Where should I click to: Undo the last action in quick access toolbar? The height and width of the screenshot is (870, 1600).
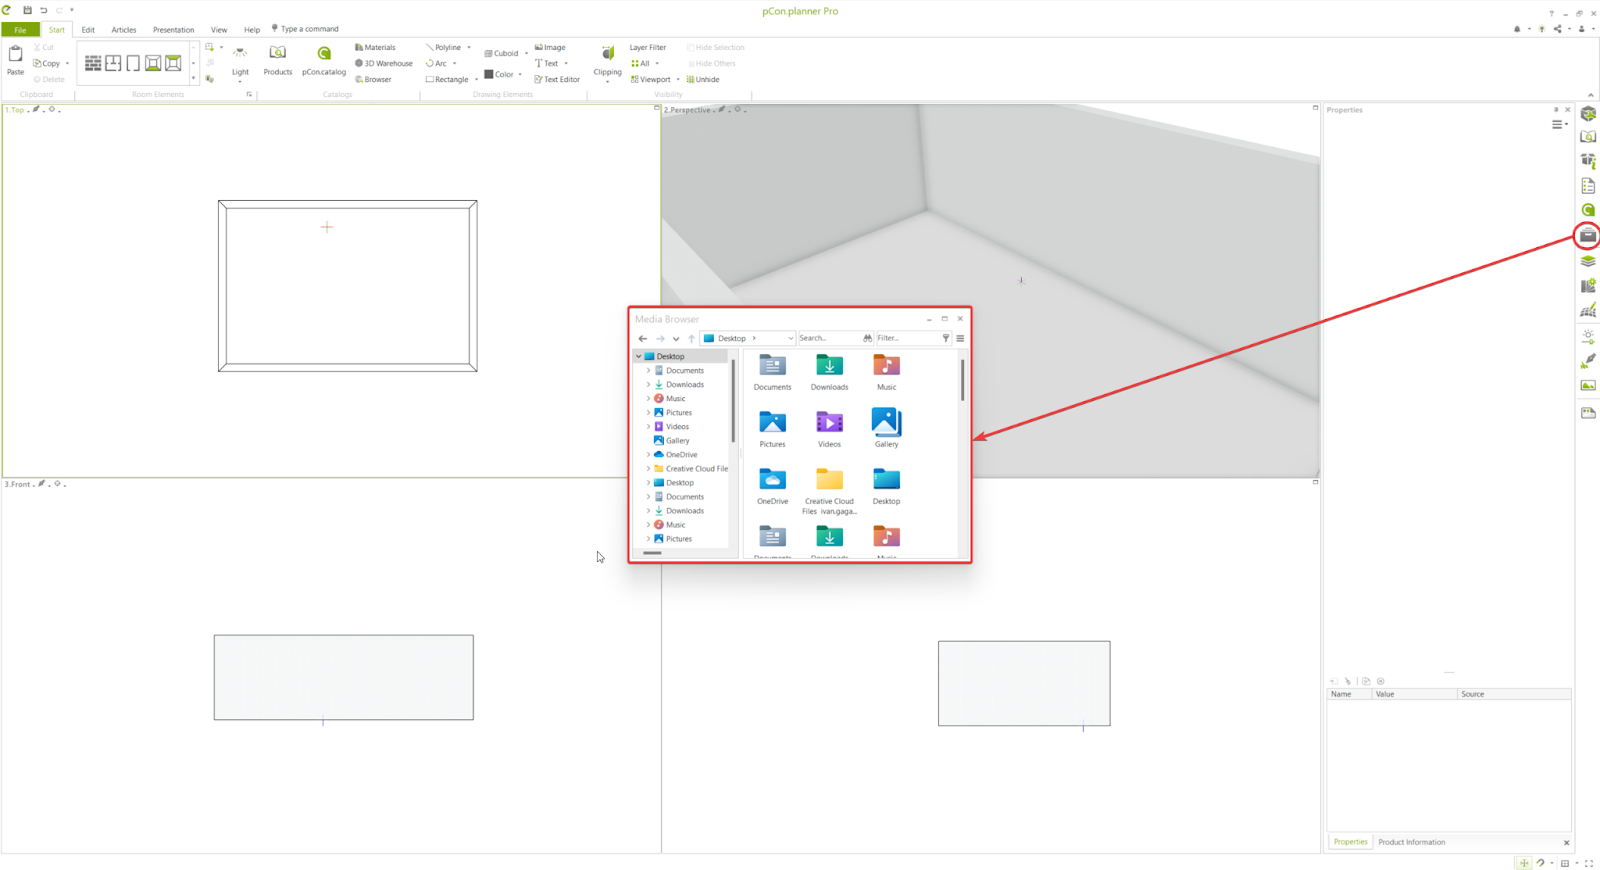(43, 10)
